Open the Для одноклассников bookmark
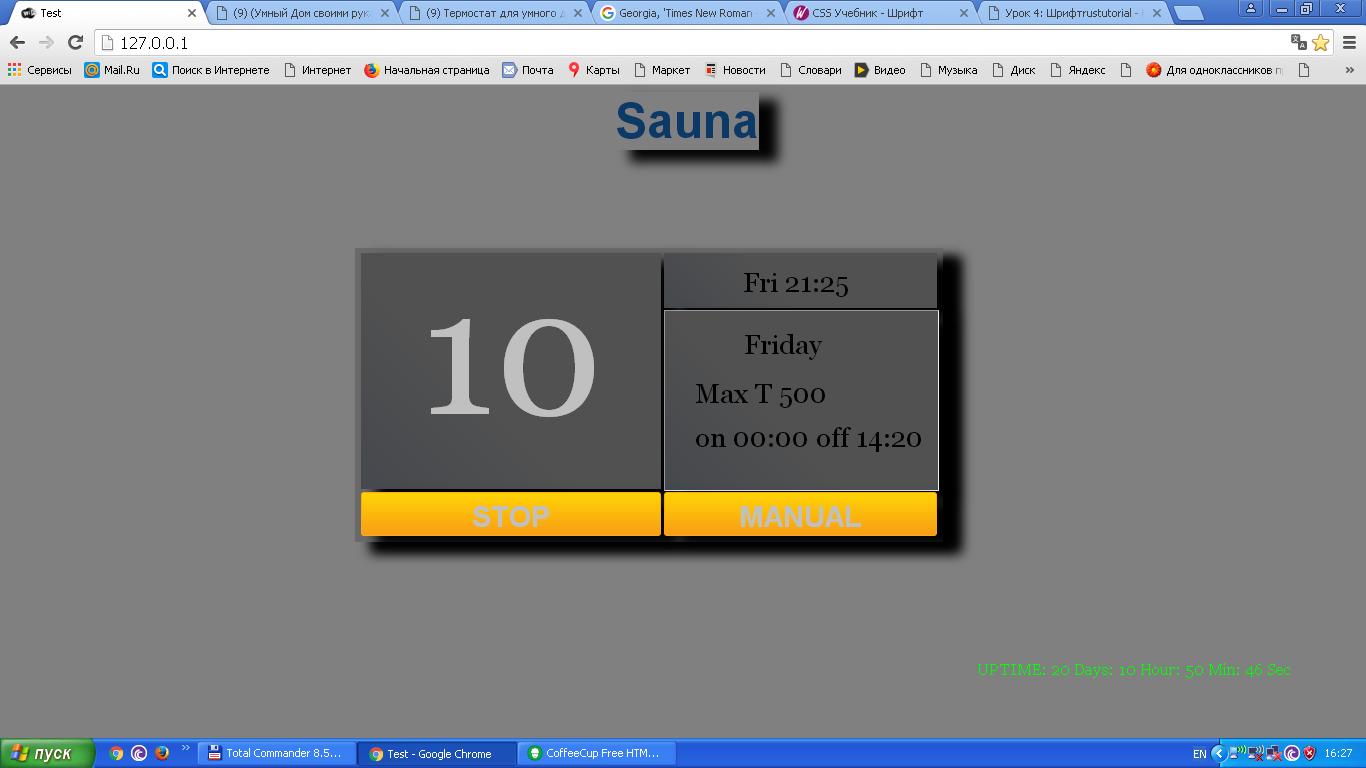The image size is (1366, 768). coord(1215,70)
